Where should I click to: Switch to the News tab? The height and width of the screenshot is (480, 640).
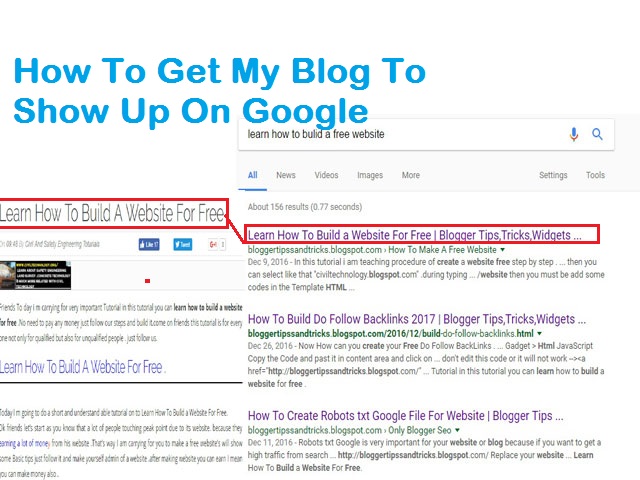(286, 175)
